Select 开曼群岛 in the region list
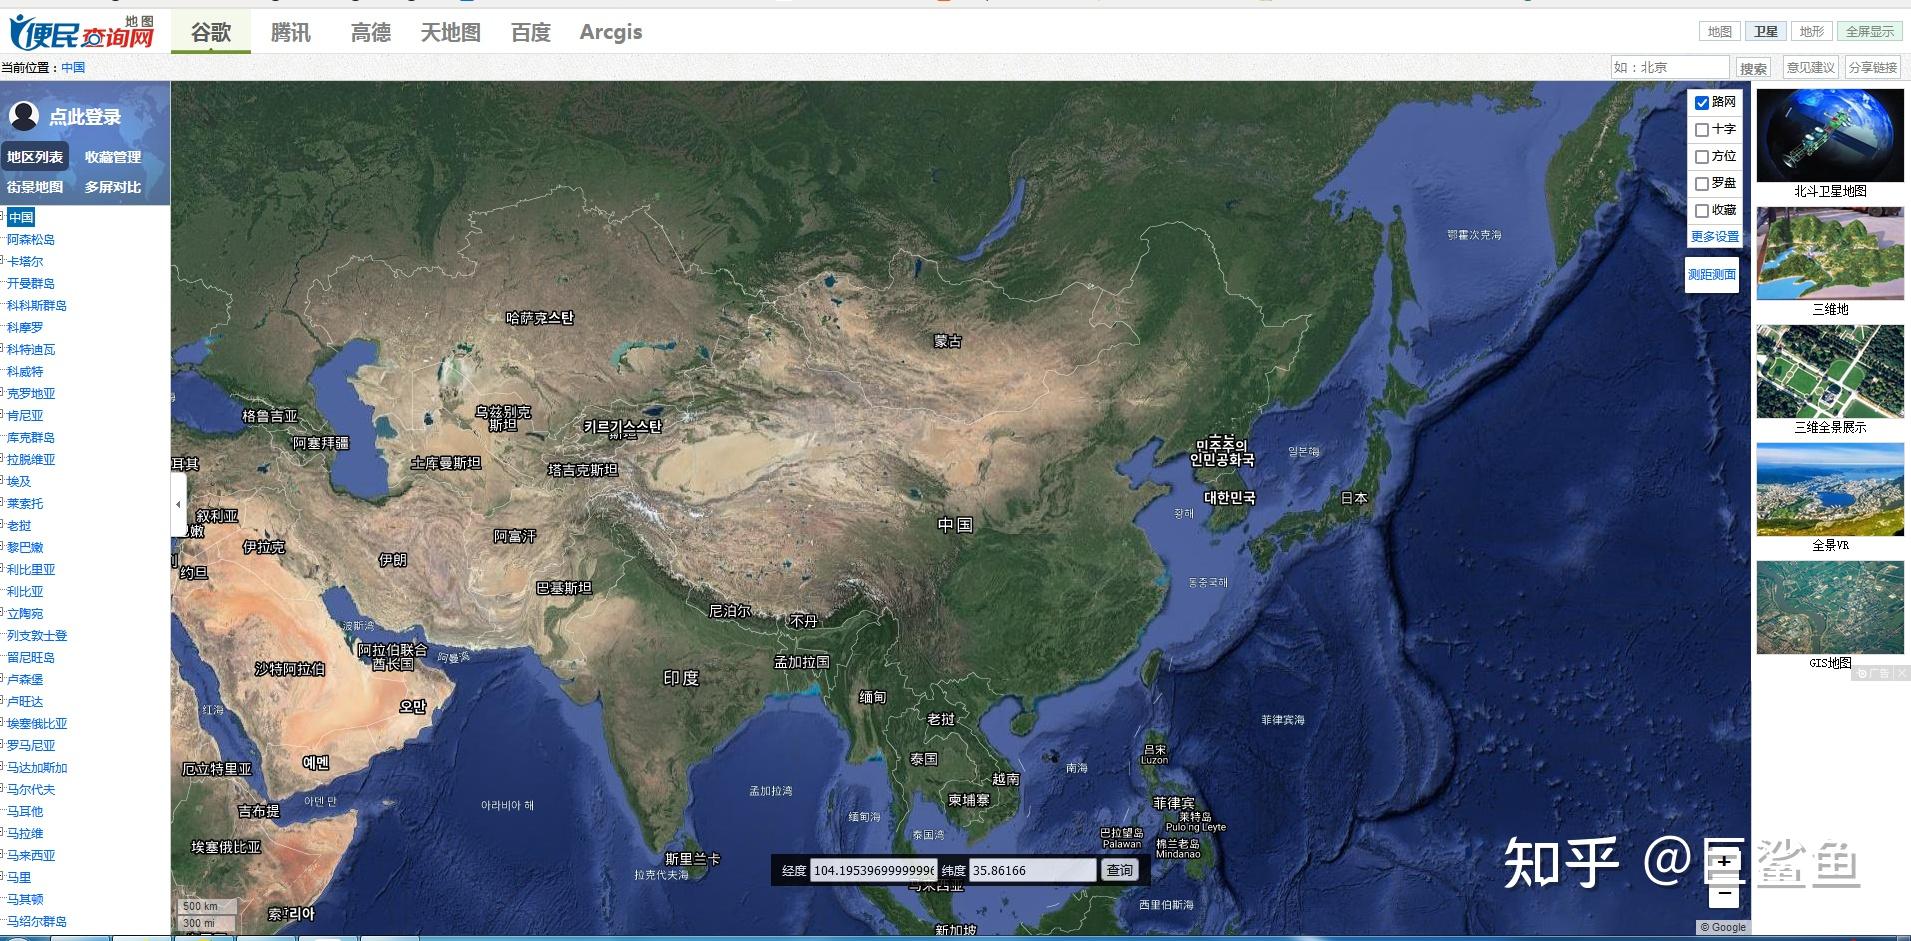The image size is (1911, 941). pos(31,283)
